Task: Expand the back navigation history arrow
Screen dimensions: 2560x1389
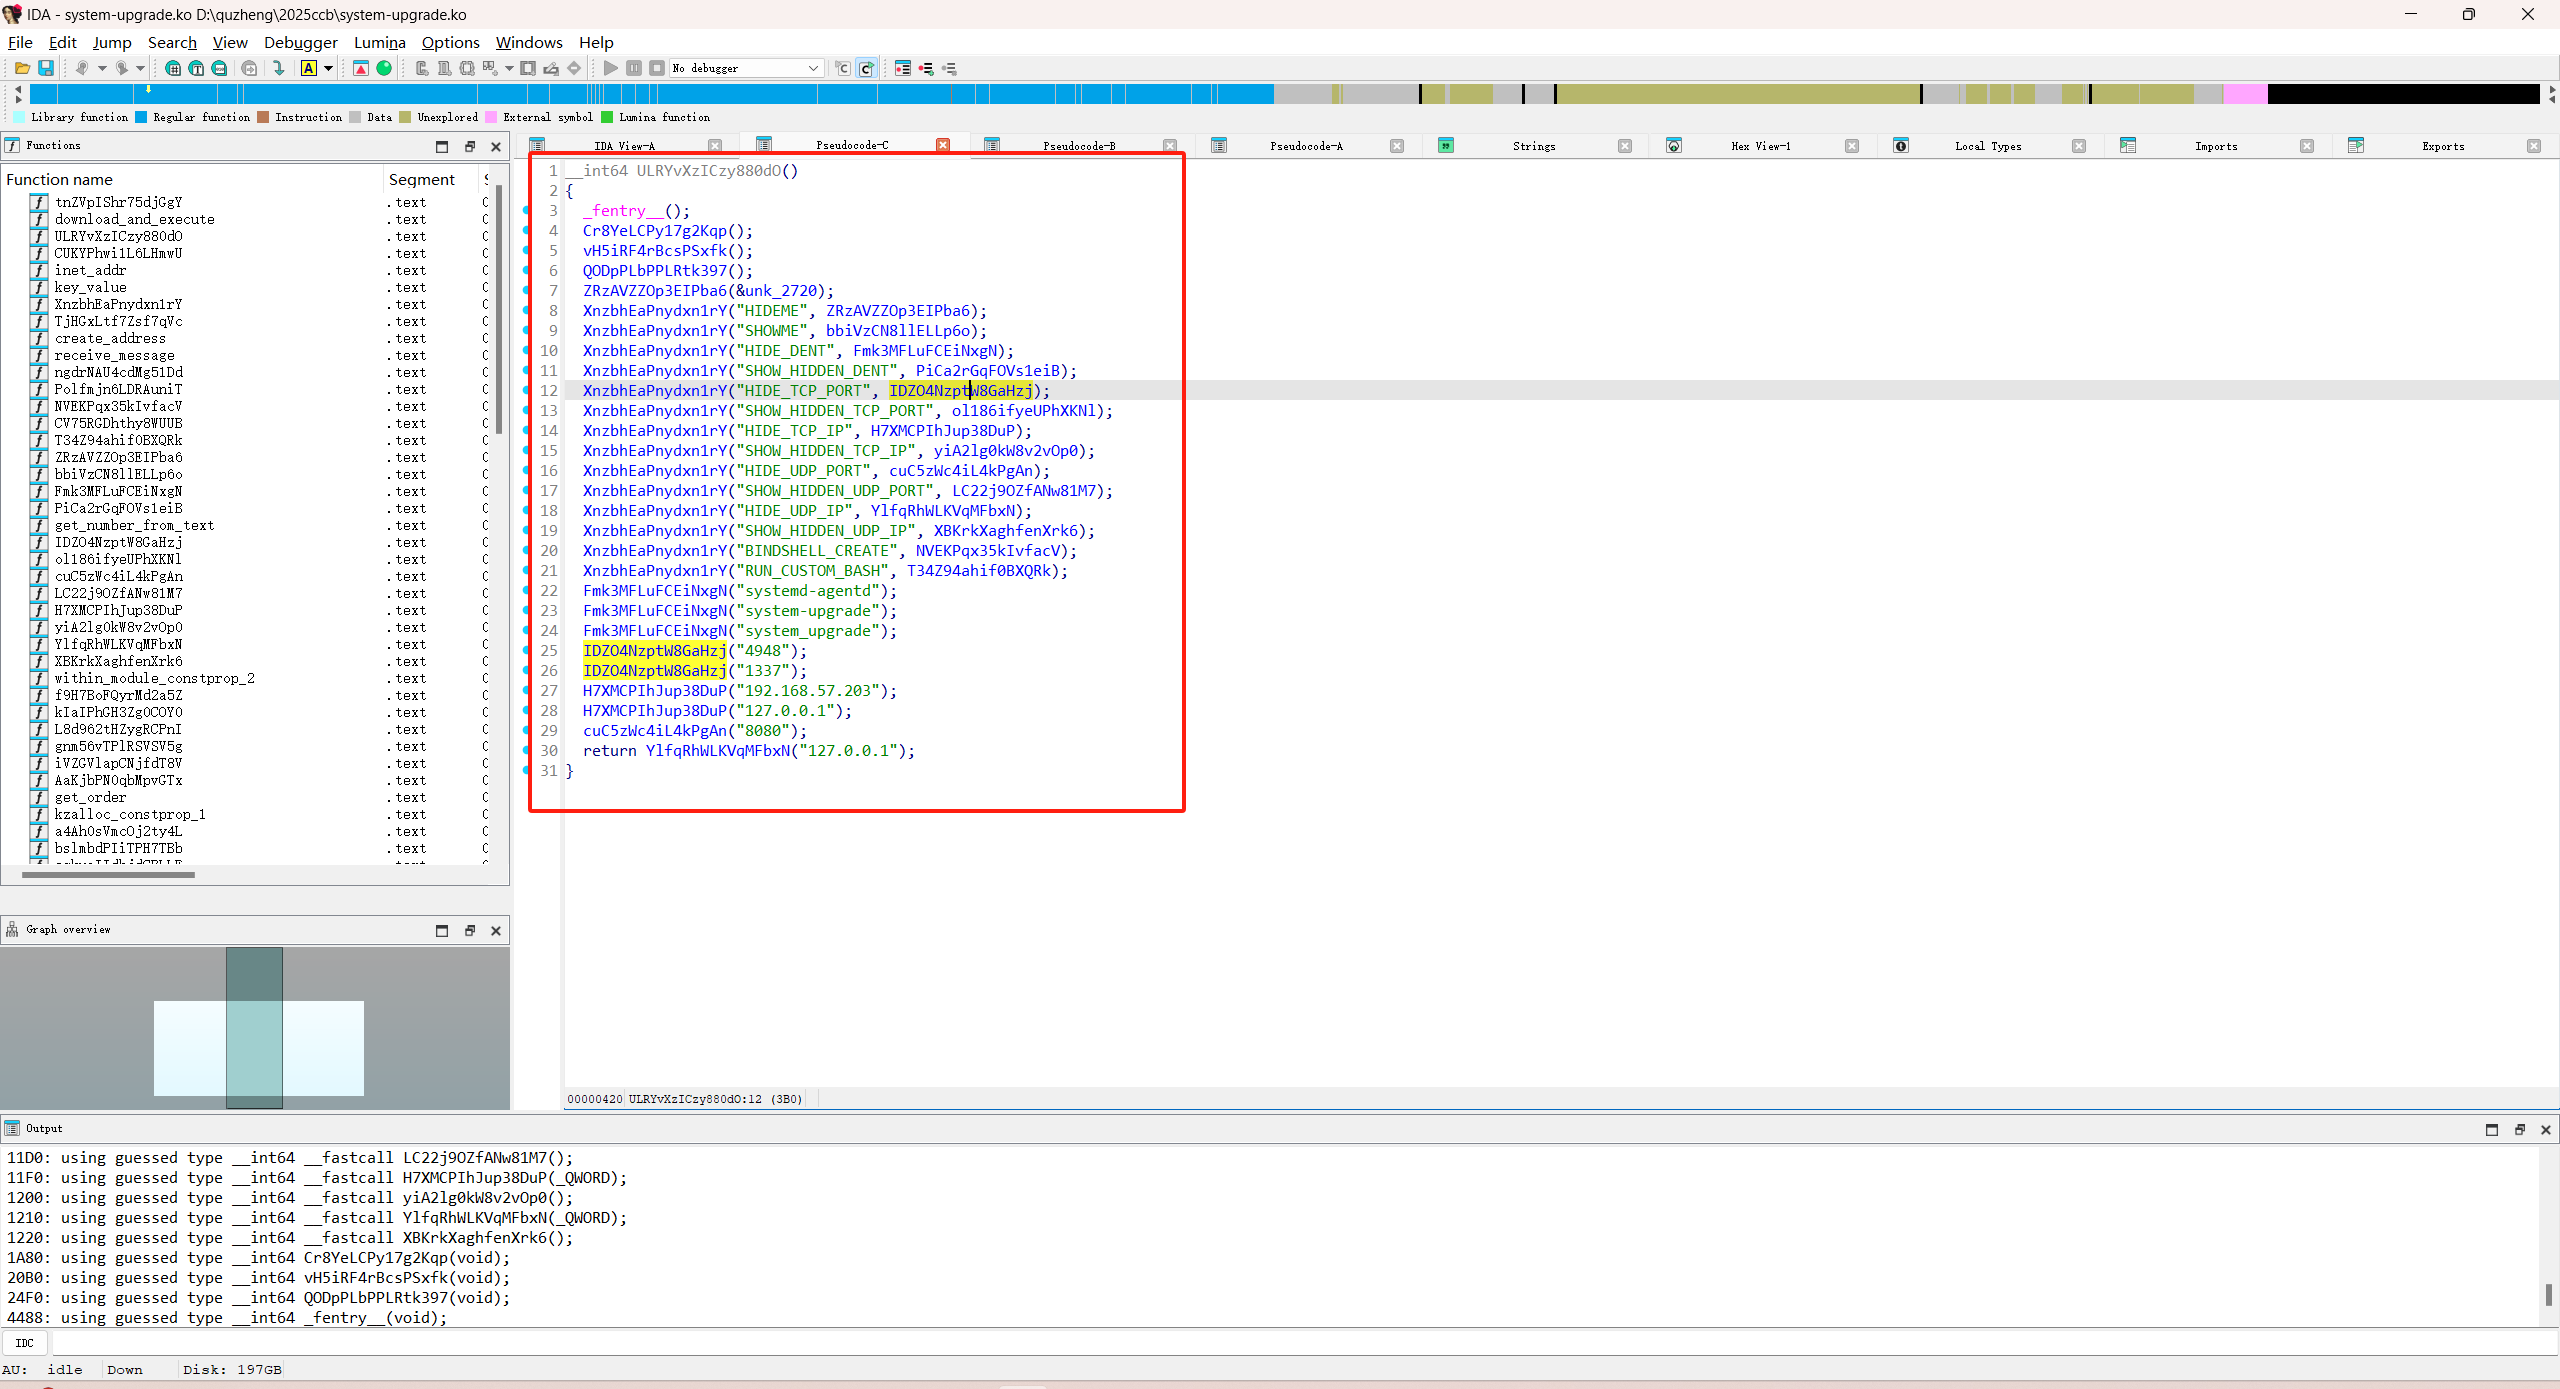Action: [x=102, y=68]
